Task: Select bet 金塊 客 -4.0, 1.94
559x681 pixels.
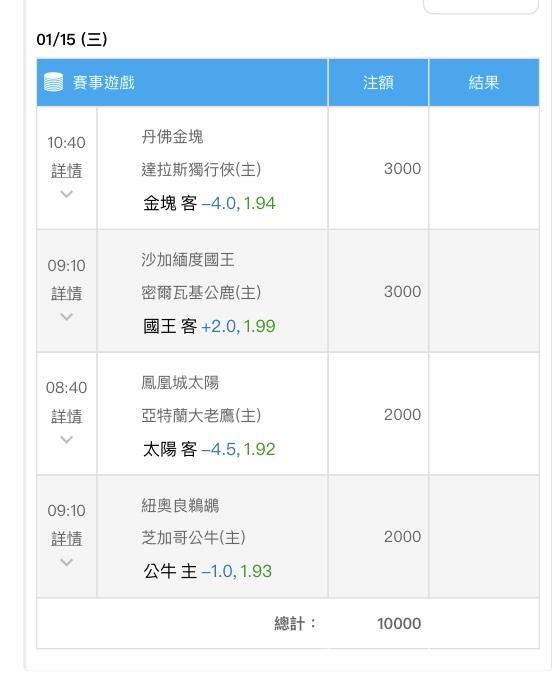Action: (209, 203)
